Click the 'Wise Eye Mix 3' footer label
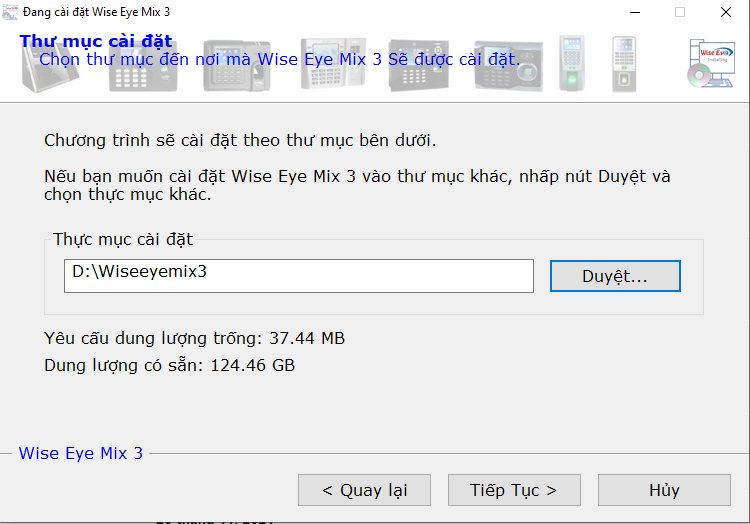 (x=81, y=453)
